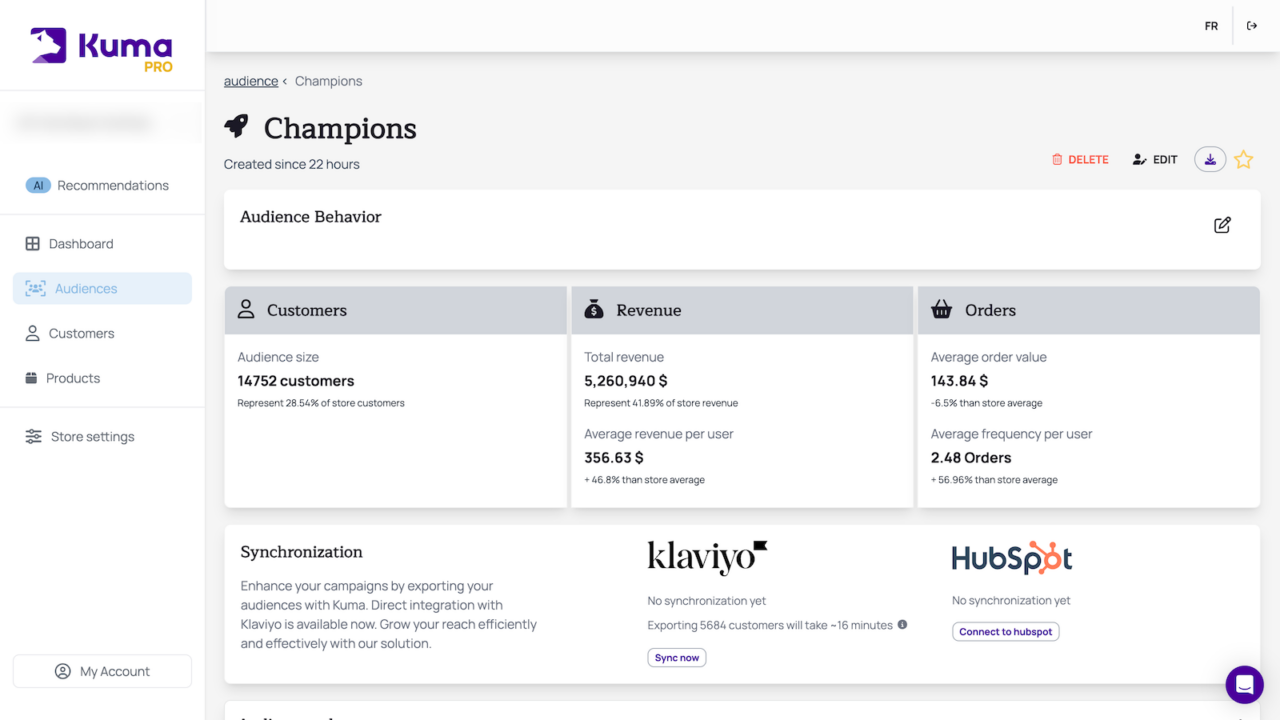Click the AI badge next to Recommendations
This screenshot has width=1280, height=720.
38,185
